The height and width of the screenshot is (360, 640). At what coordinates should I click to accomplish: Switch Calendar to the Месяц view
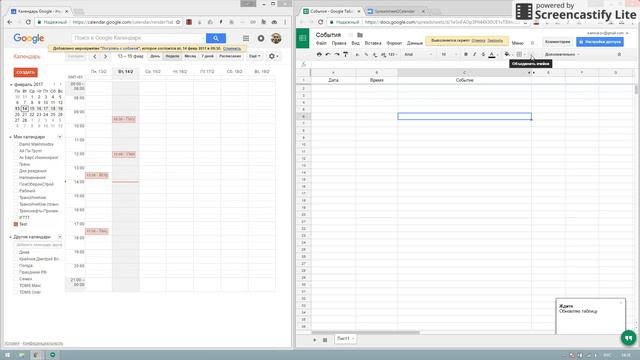(190, 56)
